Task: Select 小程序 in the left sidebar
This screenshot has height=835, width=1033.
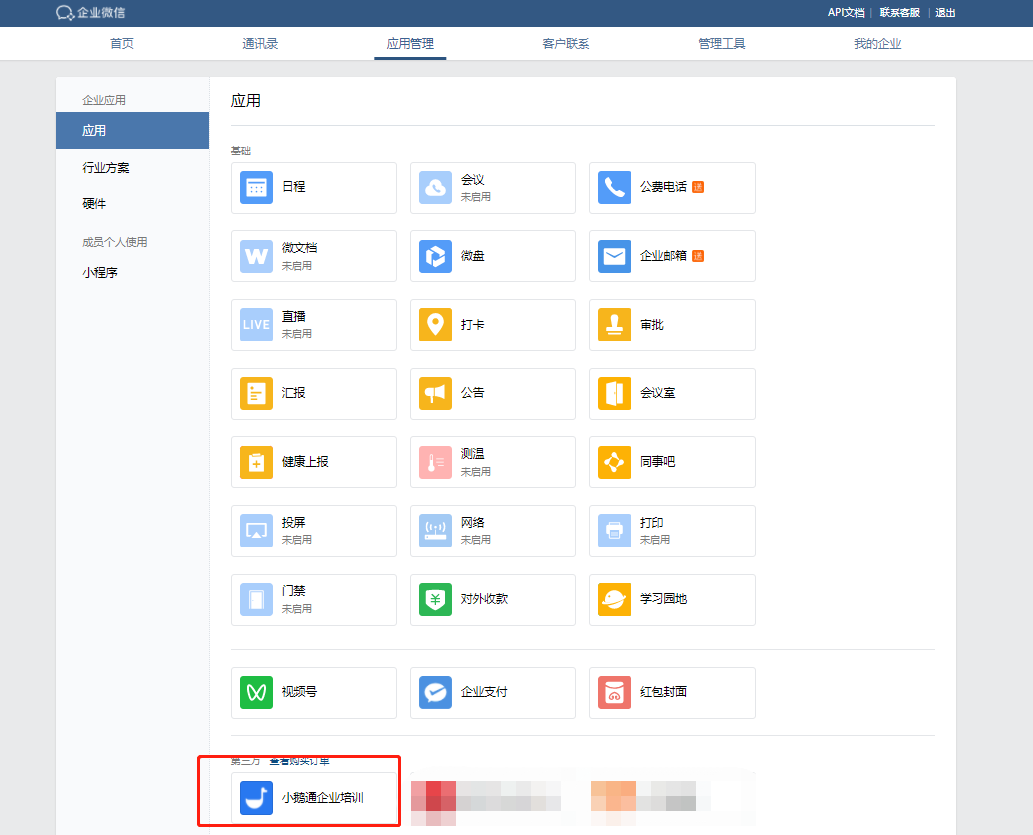Action: [x=100, y=272]
